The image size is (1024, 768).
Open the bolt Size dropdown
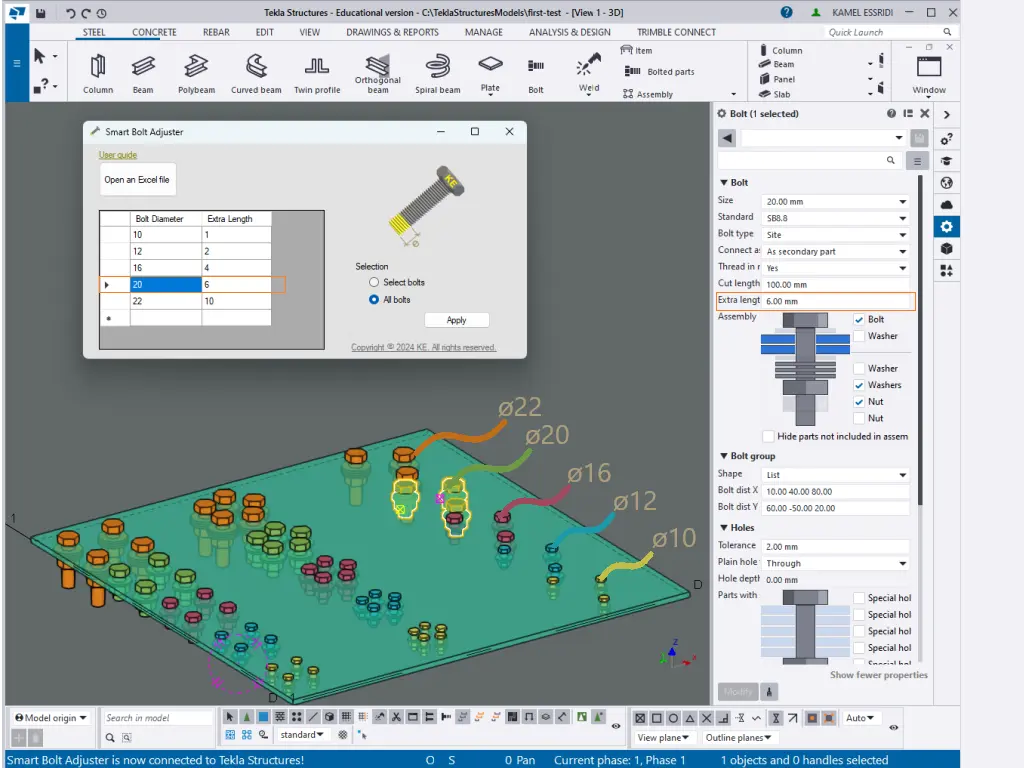(902, 201)
